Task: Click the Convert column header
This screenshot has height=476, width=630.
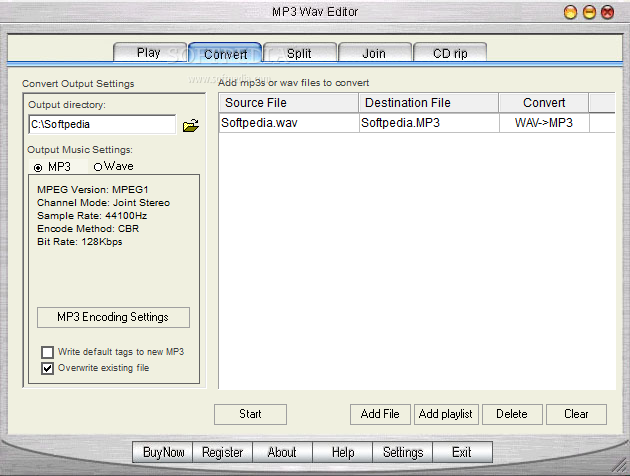Action: [x=544, y=103]
